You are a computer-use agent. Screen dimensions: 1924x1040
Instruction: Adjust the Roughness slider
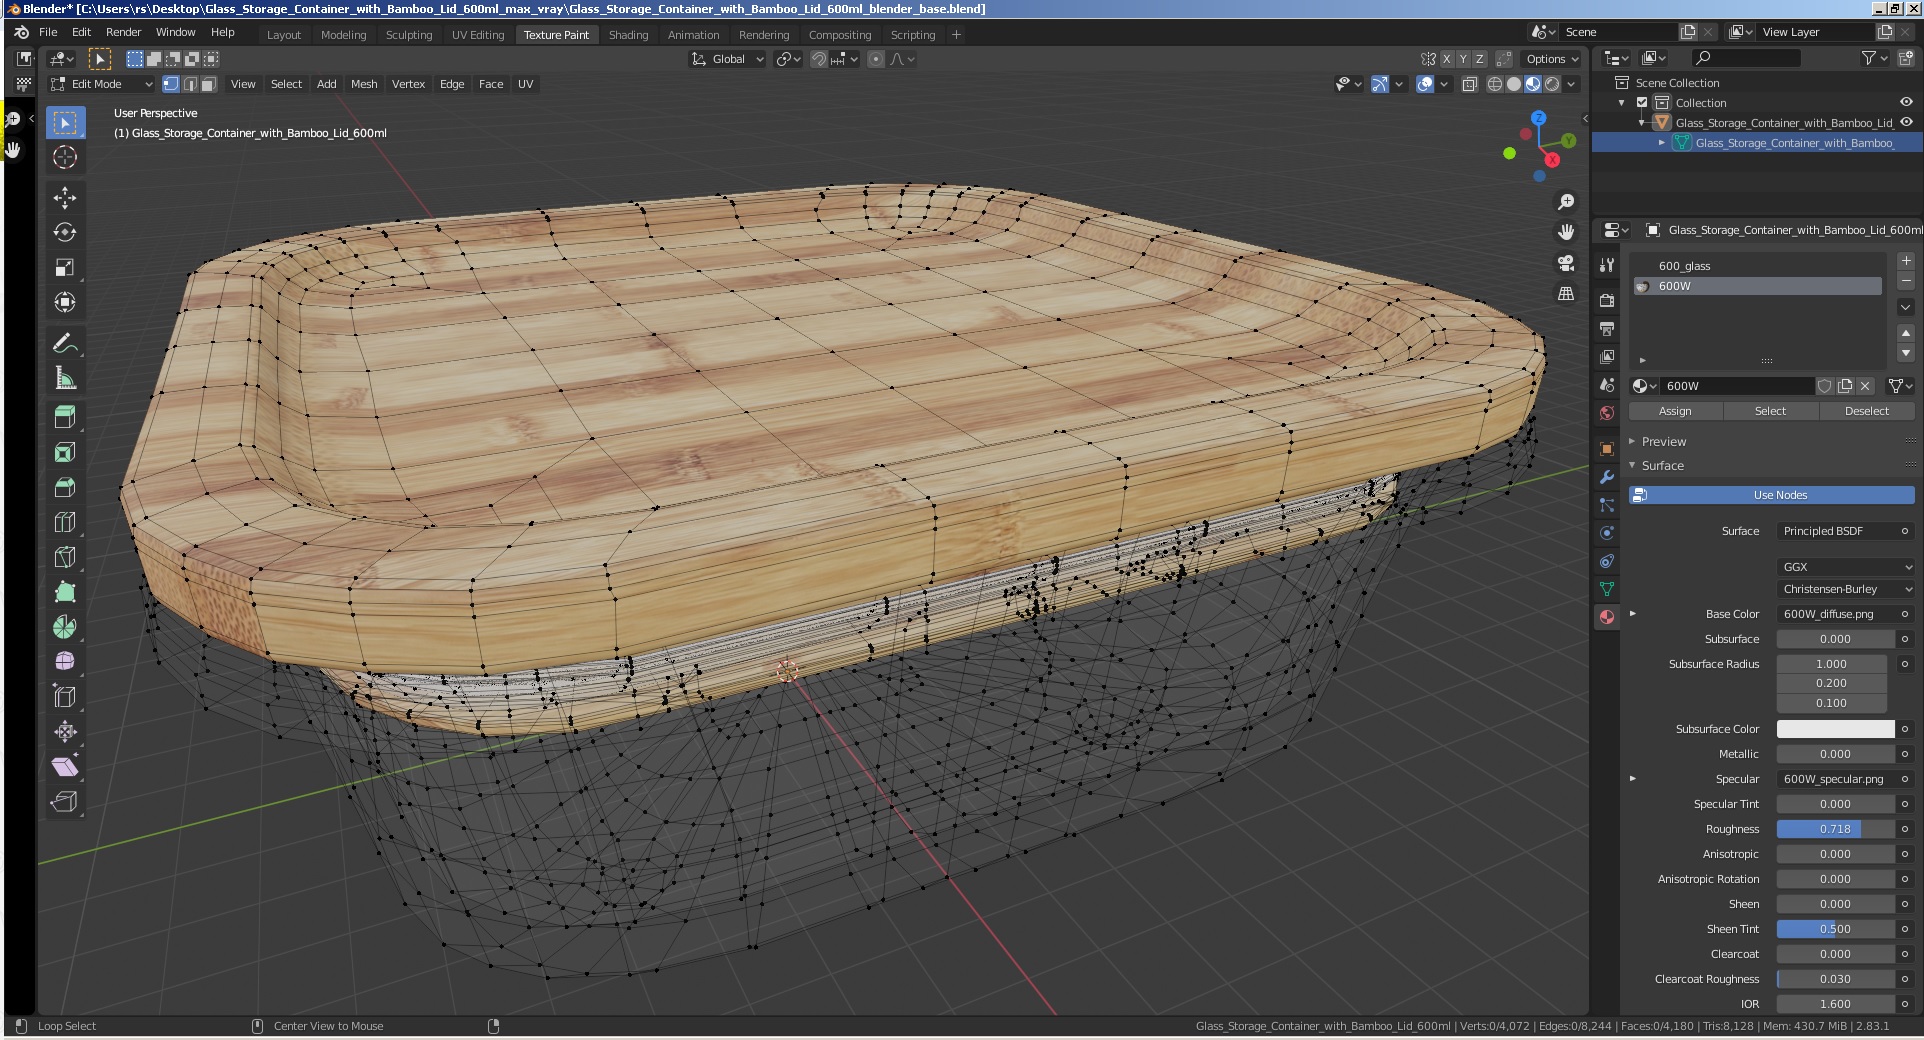[x=1835, y=829]
